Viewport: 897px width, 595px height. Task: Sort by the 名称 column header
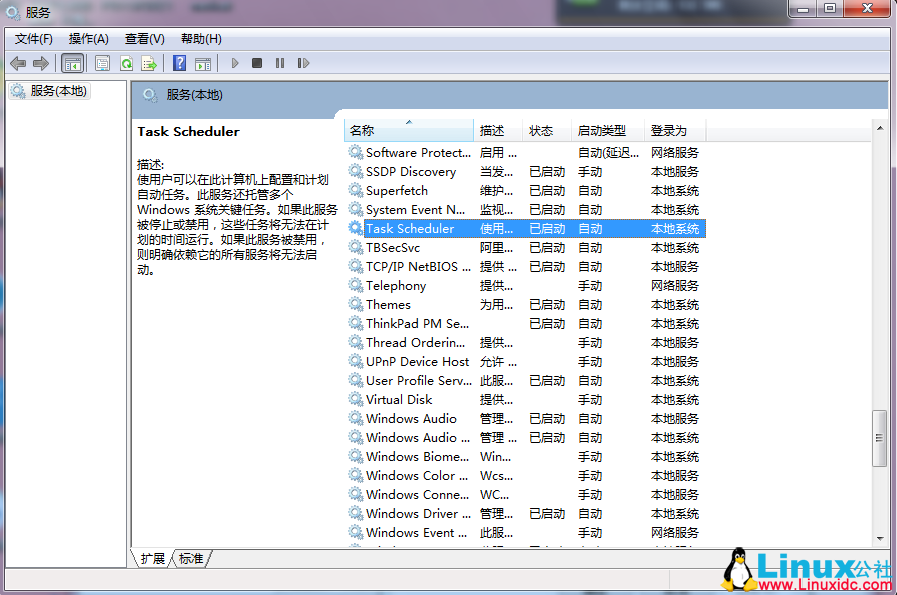(x=408, y=130)
